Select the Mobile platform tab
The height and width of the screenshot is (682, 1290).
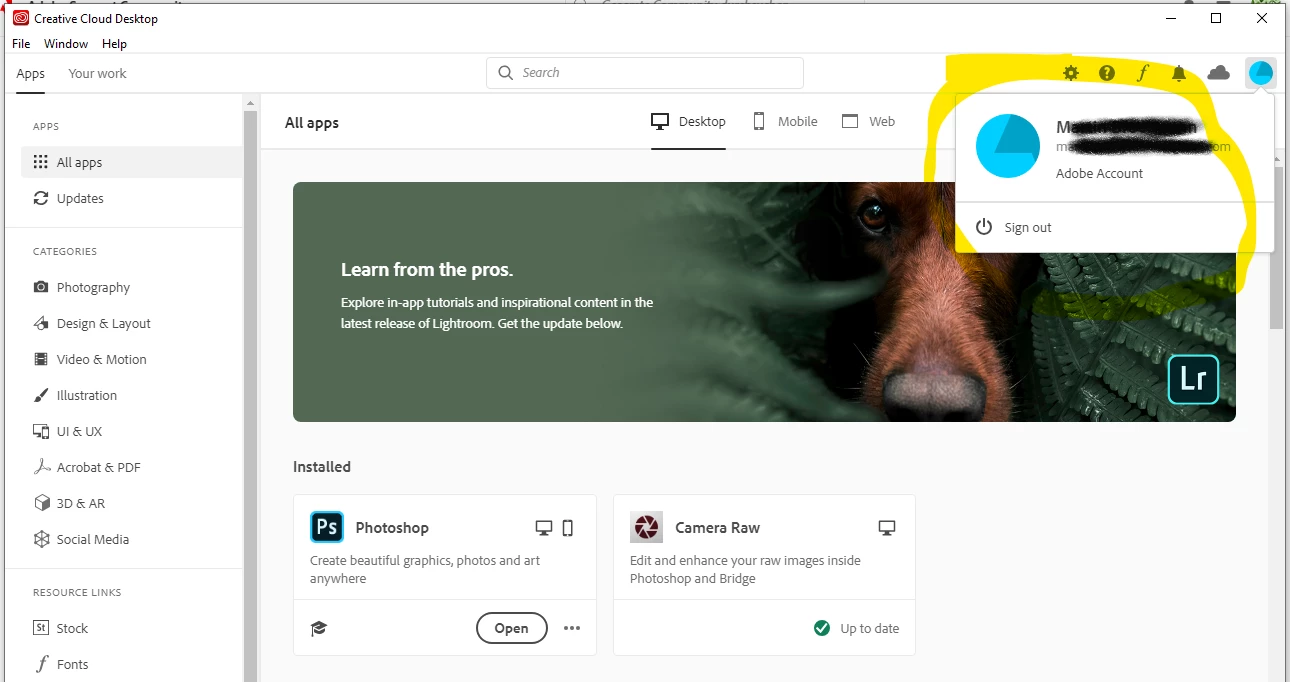coord(785,122)
